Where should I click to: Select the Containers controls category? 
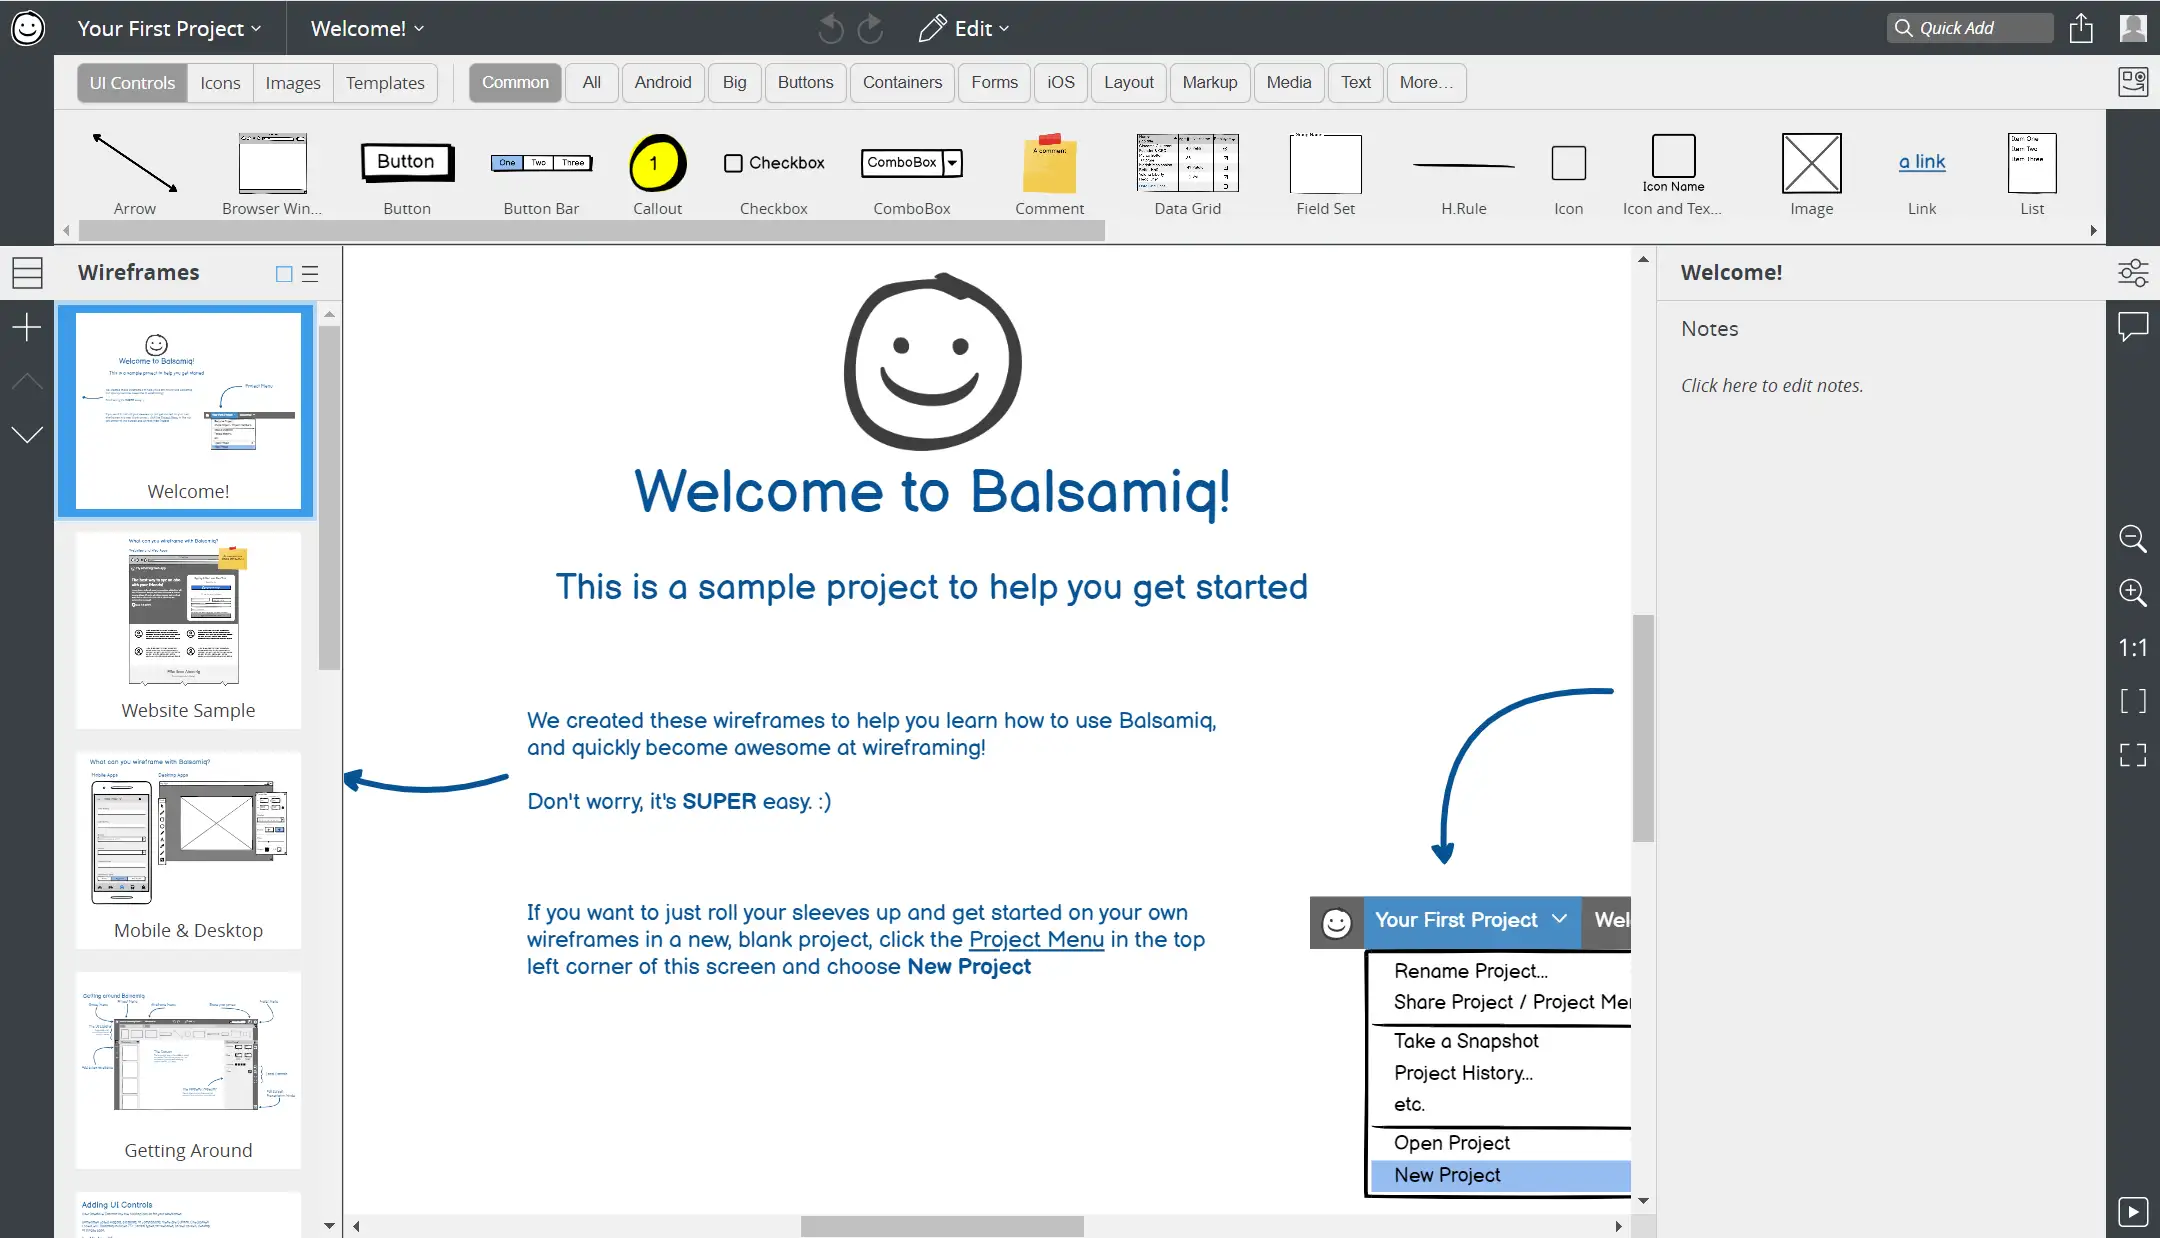click(x=902, y=83)
